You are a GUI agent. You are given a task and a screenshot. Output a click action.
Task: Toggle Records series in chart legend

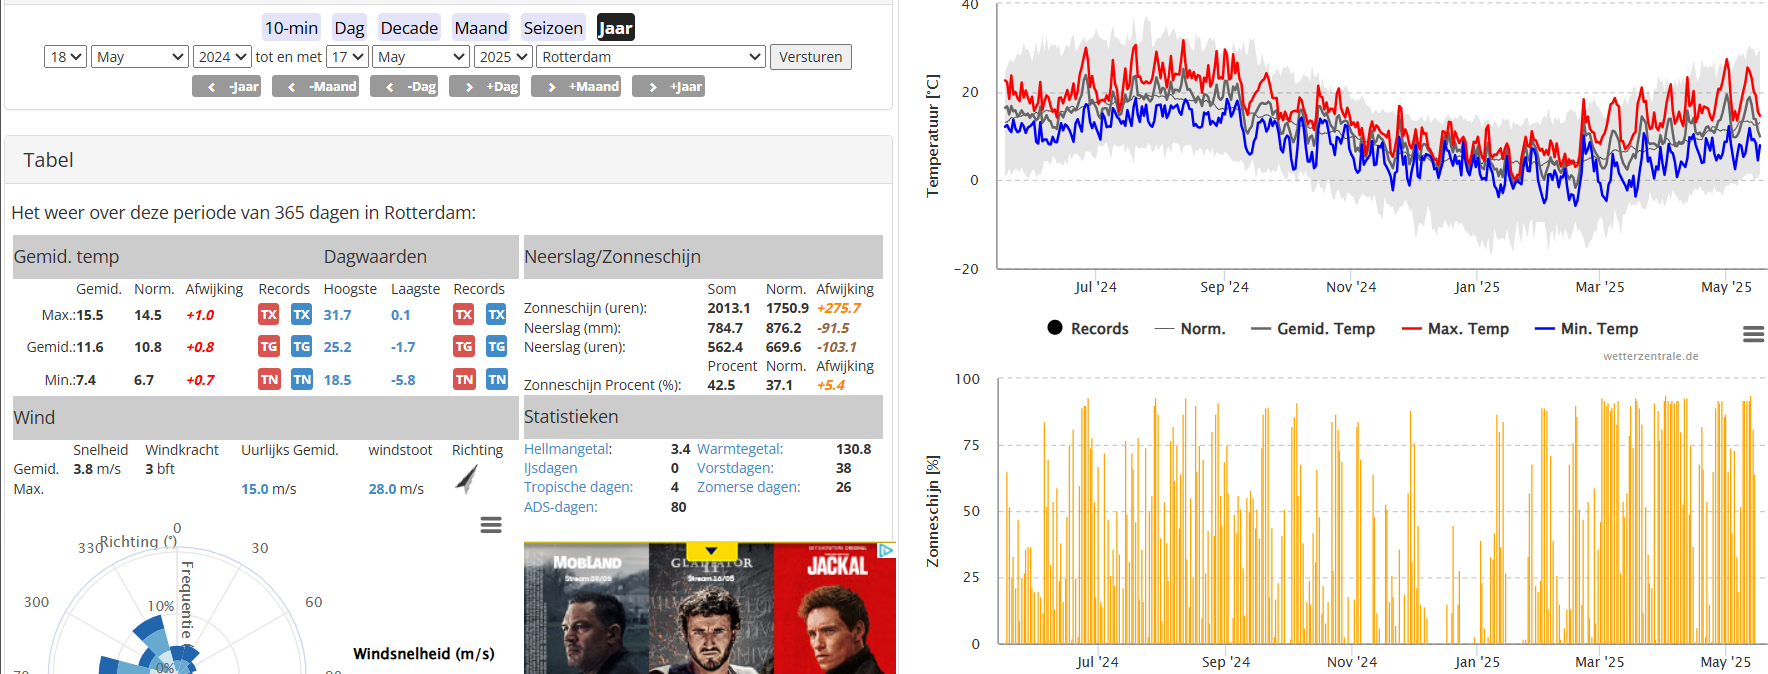[x=1087, y=328]
